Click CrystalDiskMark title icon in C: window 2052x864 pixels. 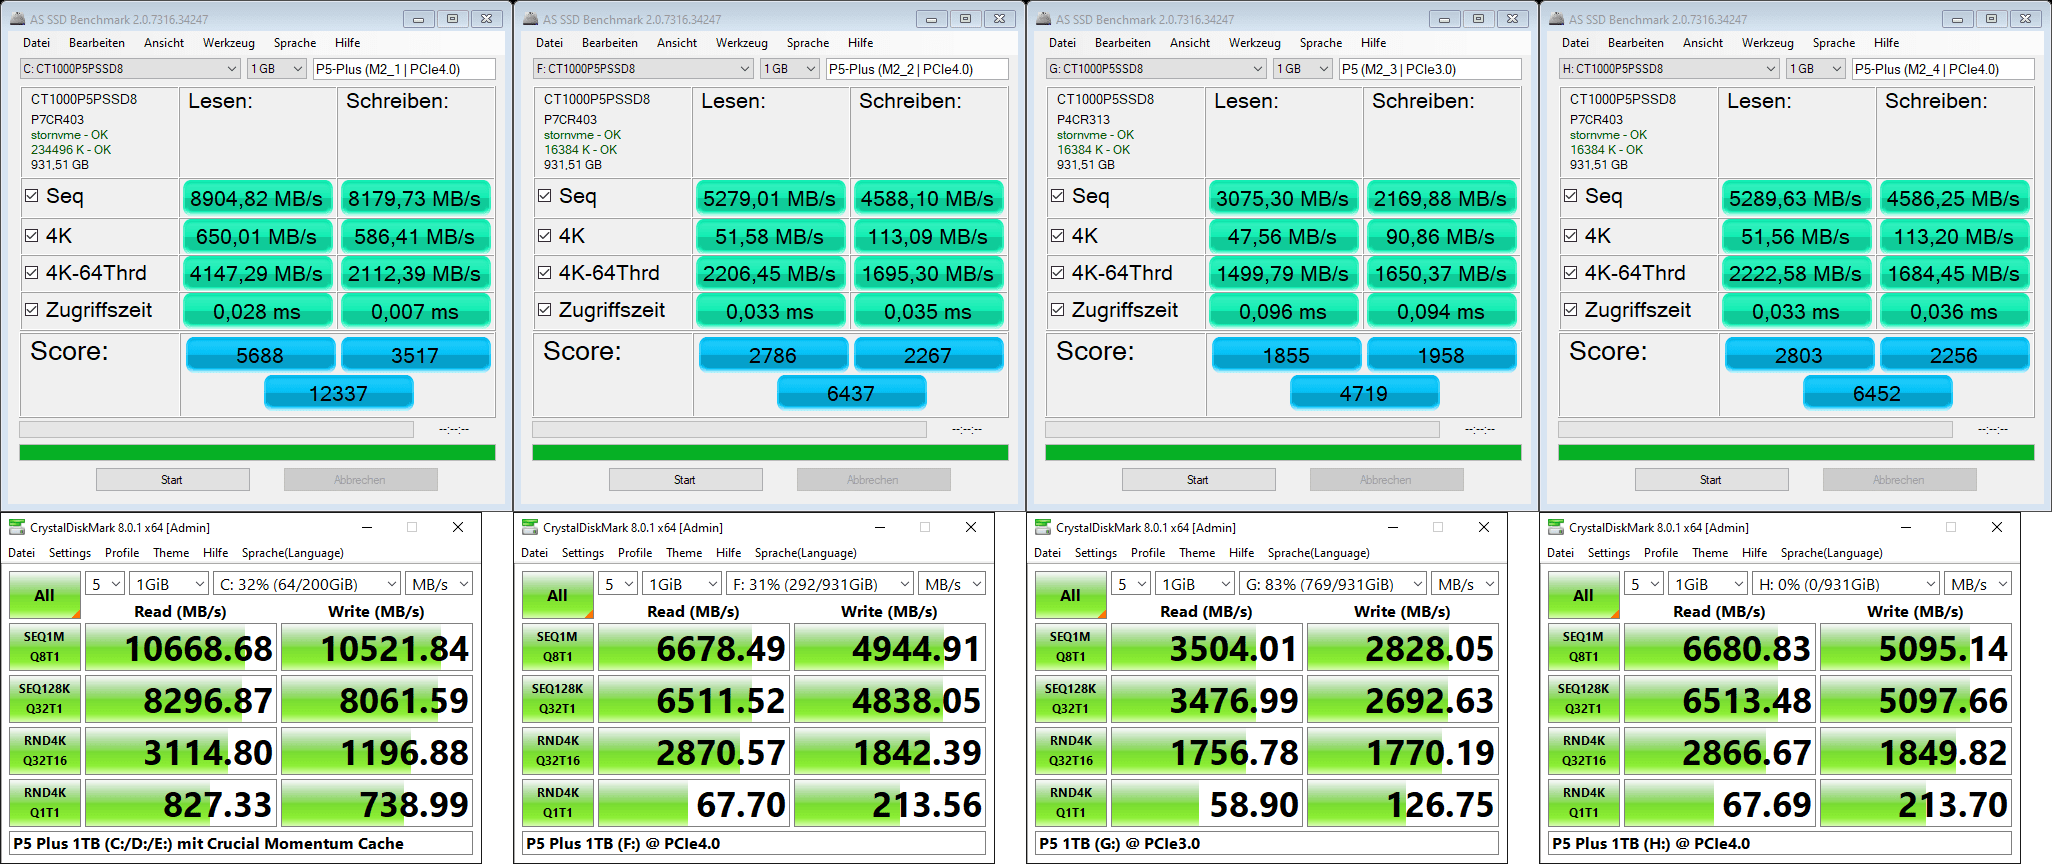click(17, 527)
